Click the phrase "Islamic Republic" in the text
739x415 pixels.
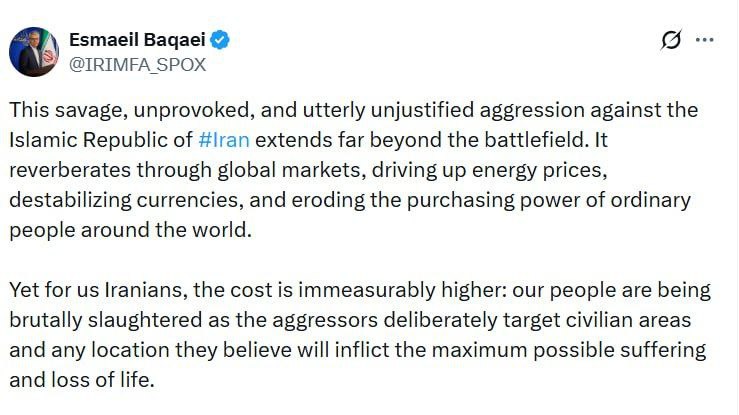tap(83, 140)
